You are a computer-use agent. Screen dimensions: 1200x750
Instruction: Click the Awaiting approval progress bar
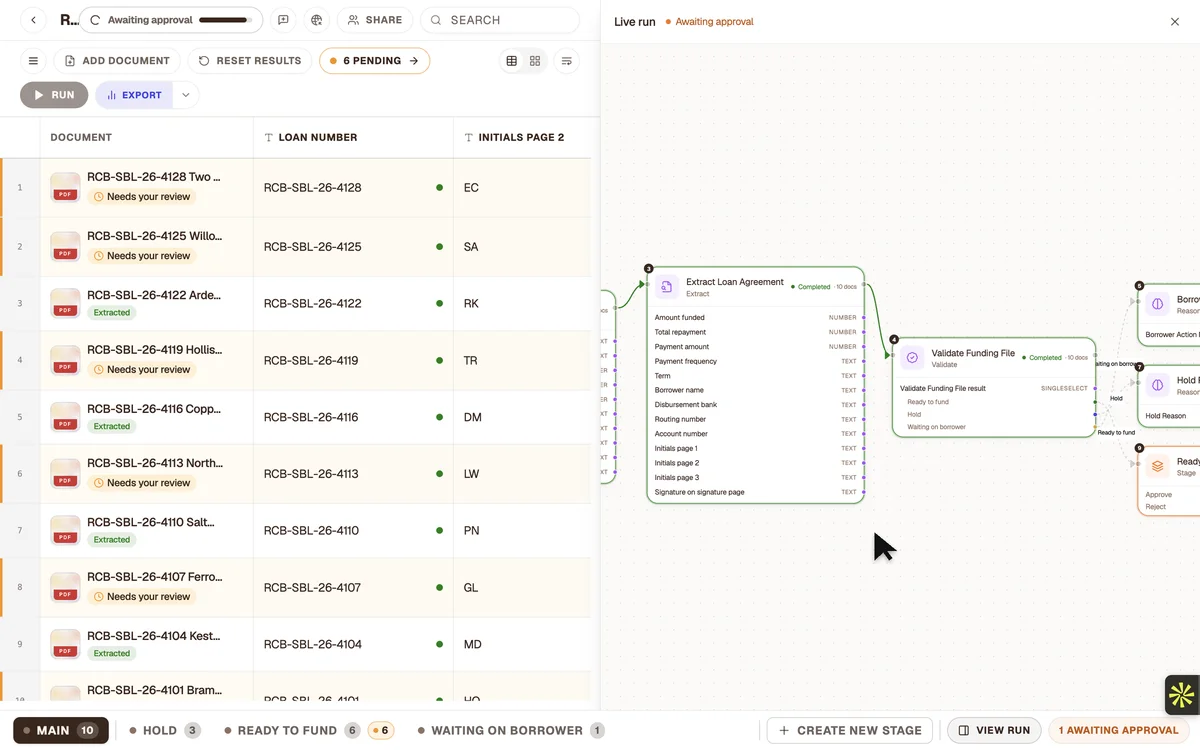[x=224, y=20]
